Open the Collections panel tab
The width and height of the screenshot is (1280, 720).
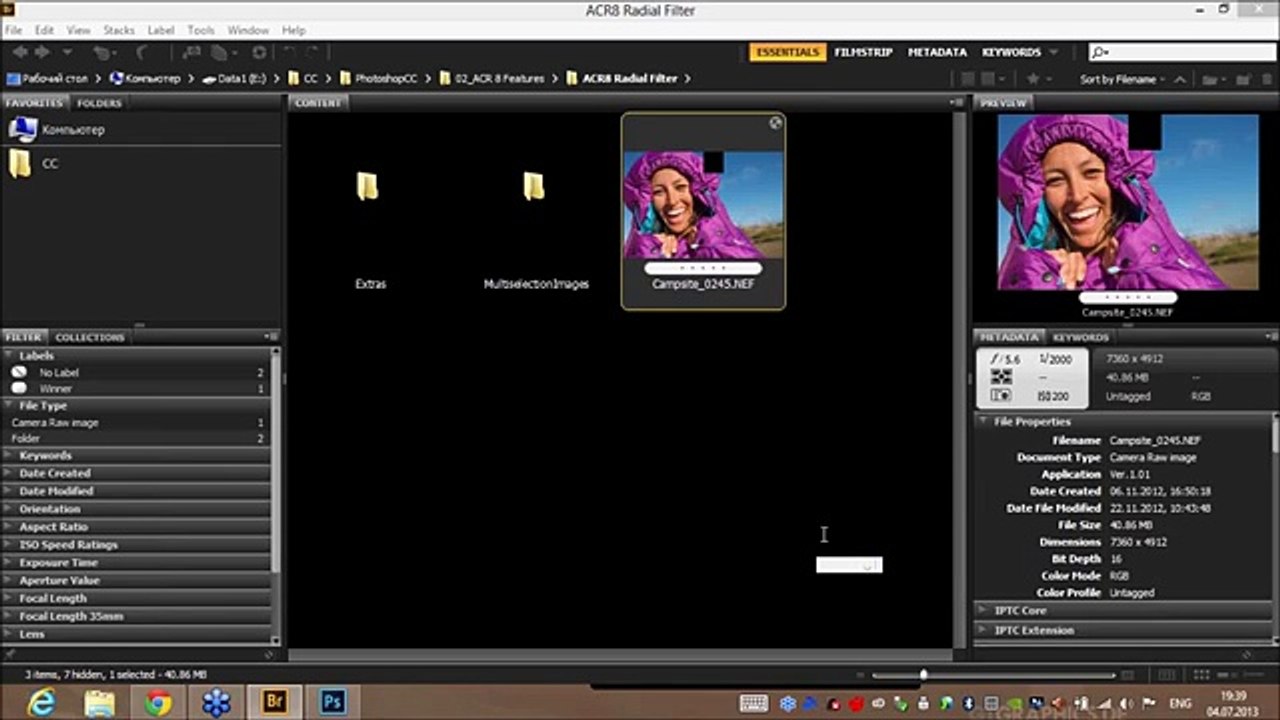90,337
